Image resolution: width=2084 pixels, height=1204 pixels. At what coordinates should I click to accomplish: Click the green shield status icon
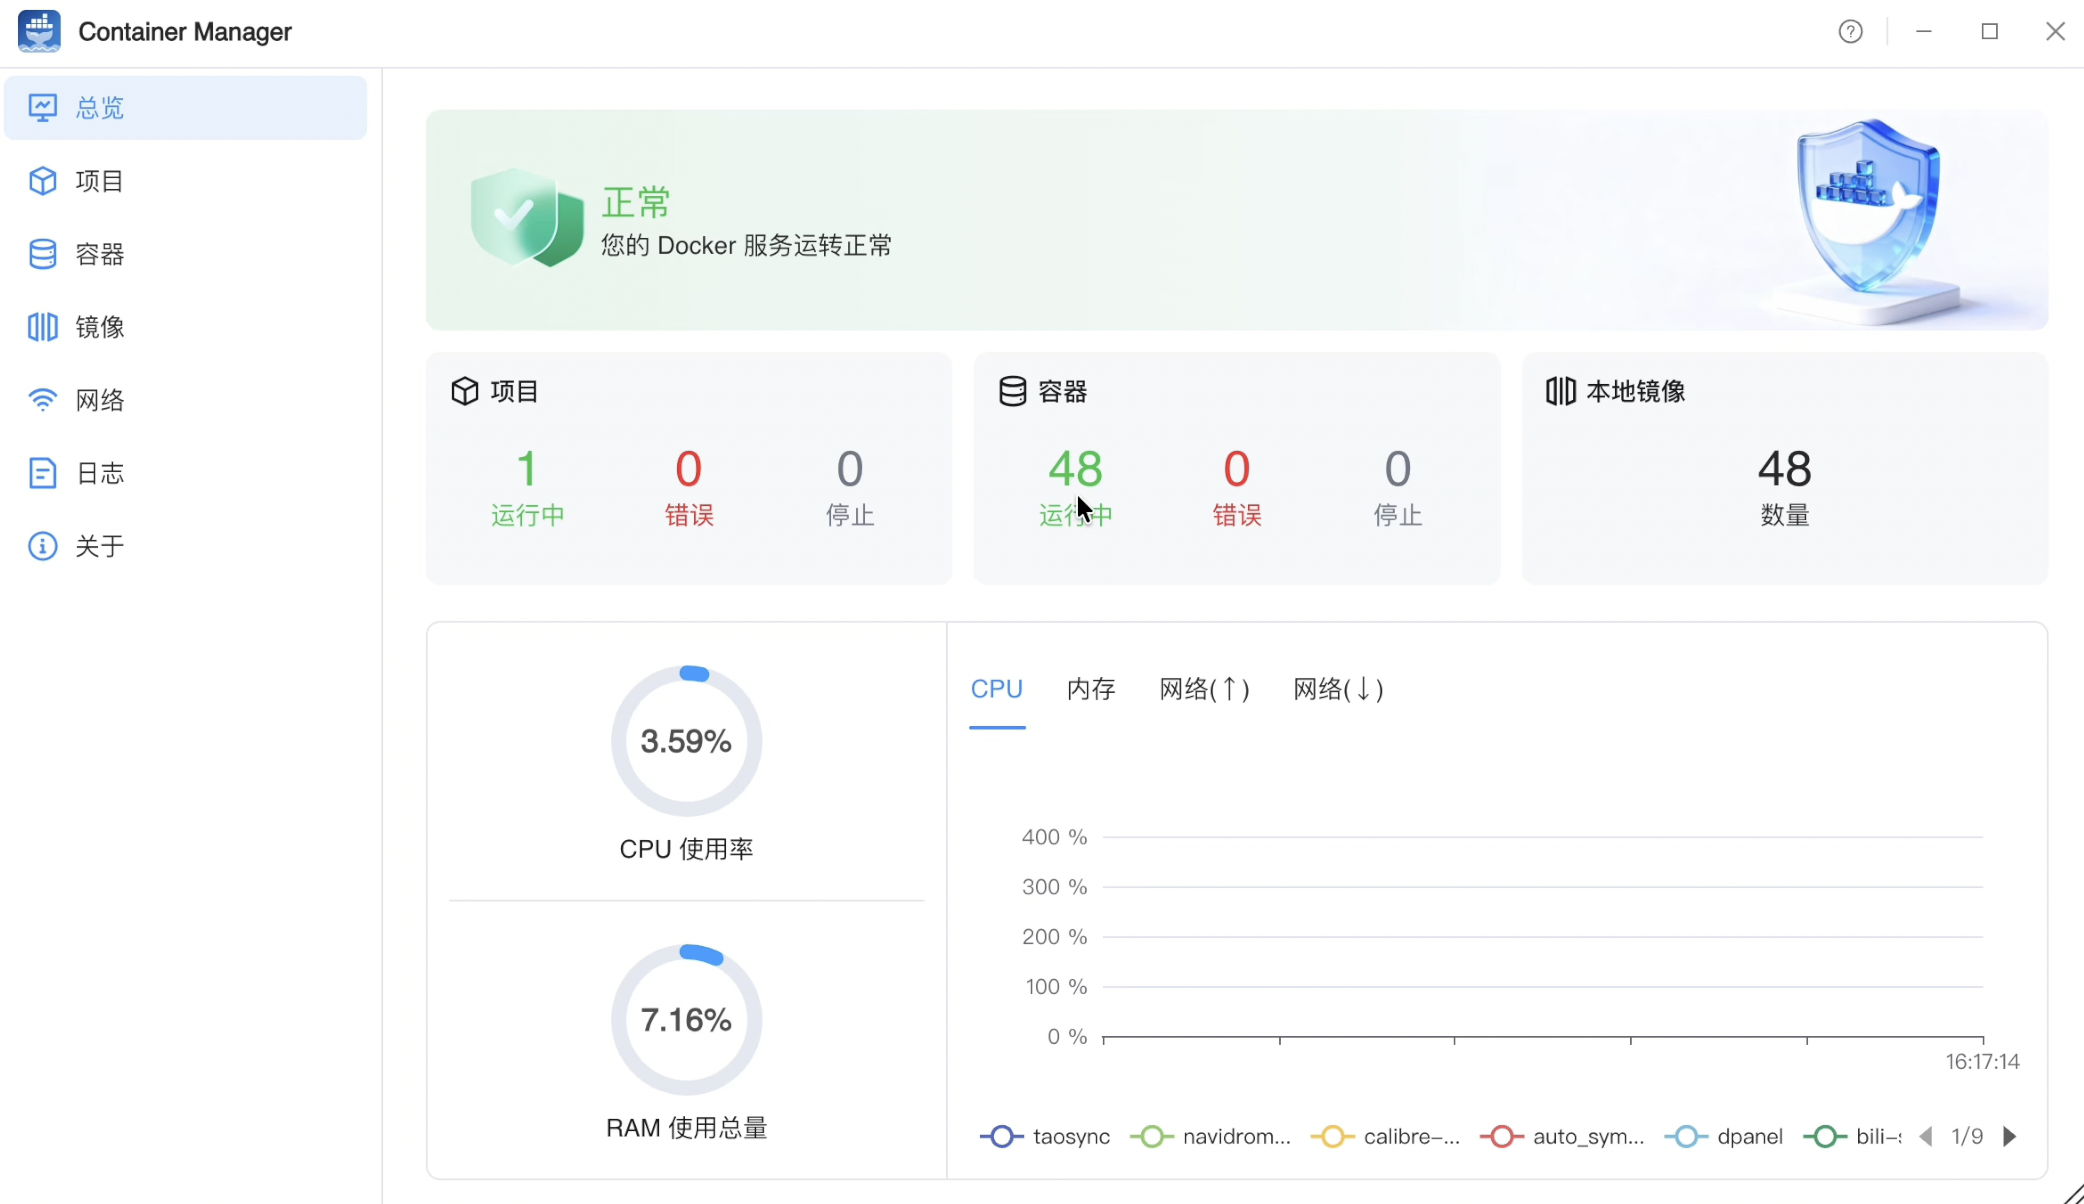pos(527,217)
